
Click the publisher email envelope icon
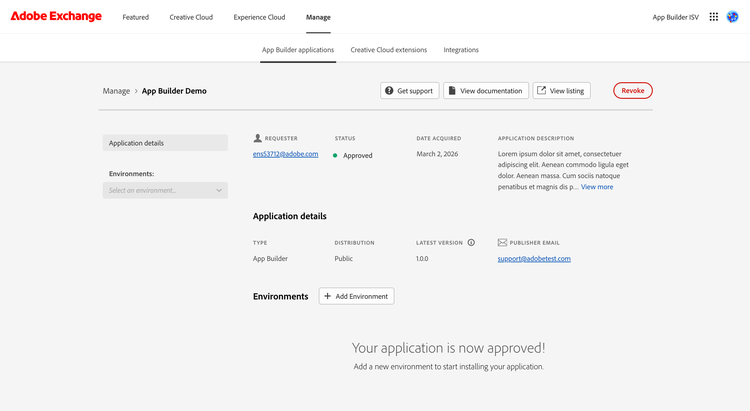click(502, 243)
